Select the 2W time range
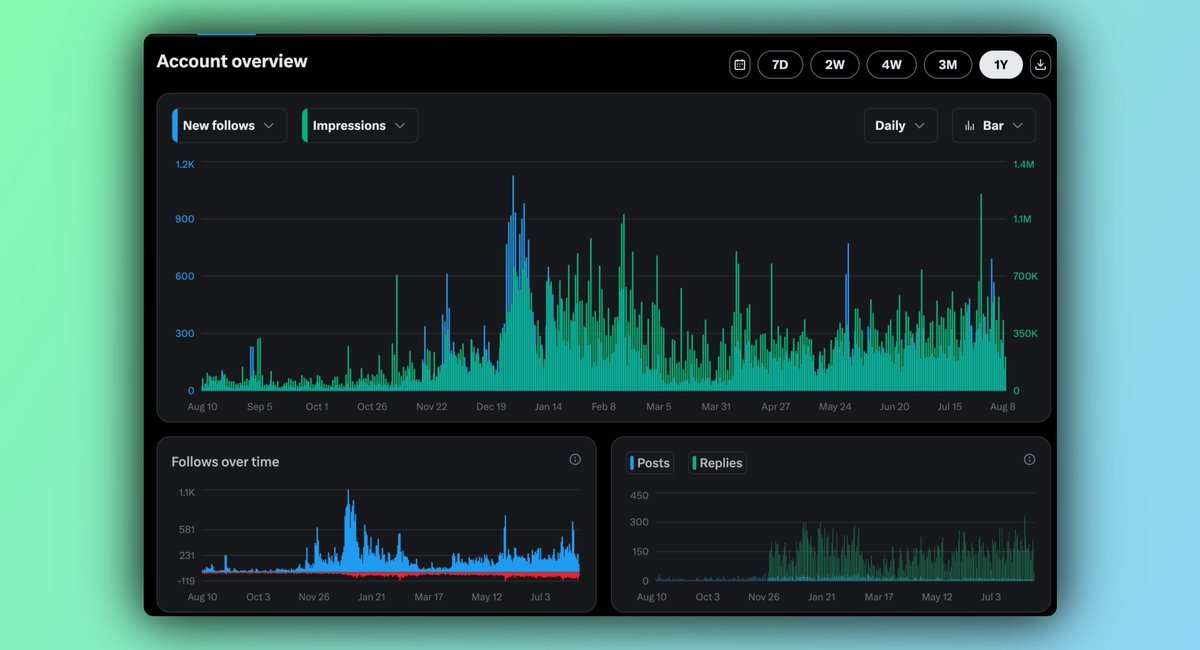This screenshot has height=650, width=1200. (x=835, y=65)
